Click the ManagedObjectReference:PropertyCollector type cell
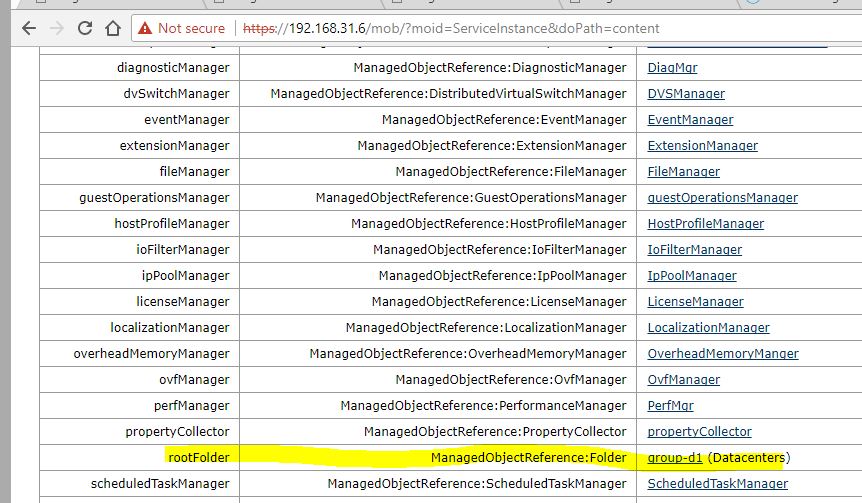This screenshot has height=503, width=862. [438, 432]
